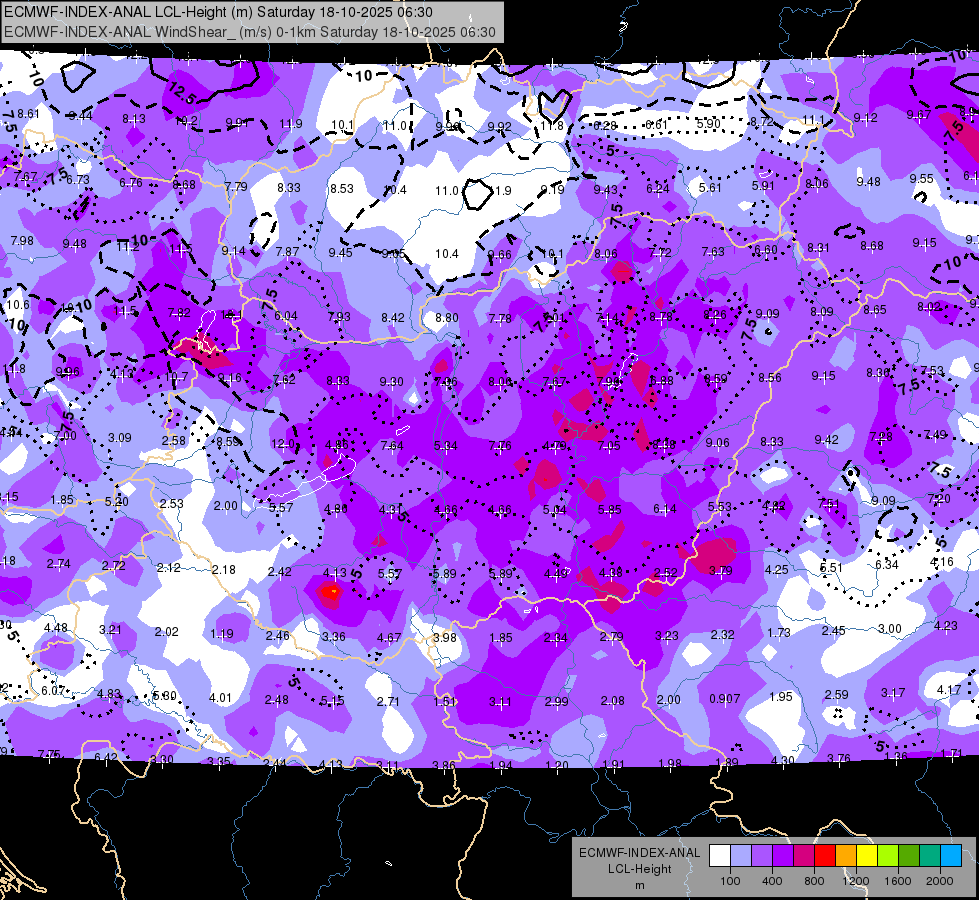Click the legend label 1600
Viewport: 979px width, 900px height.
pos(897,881)
